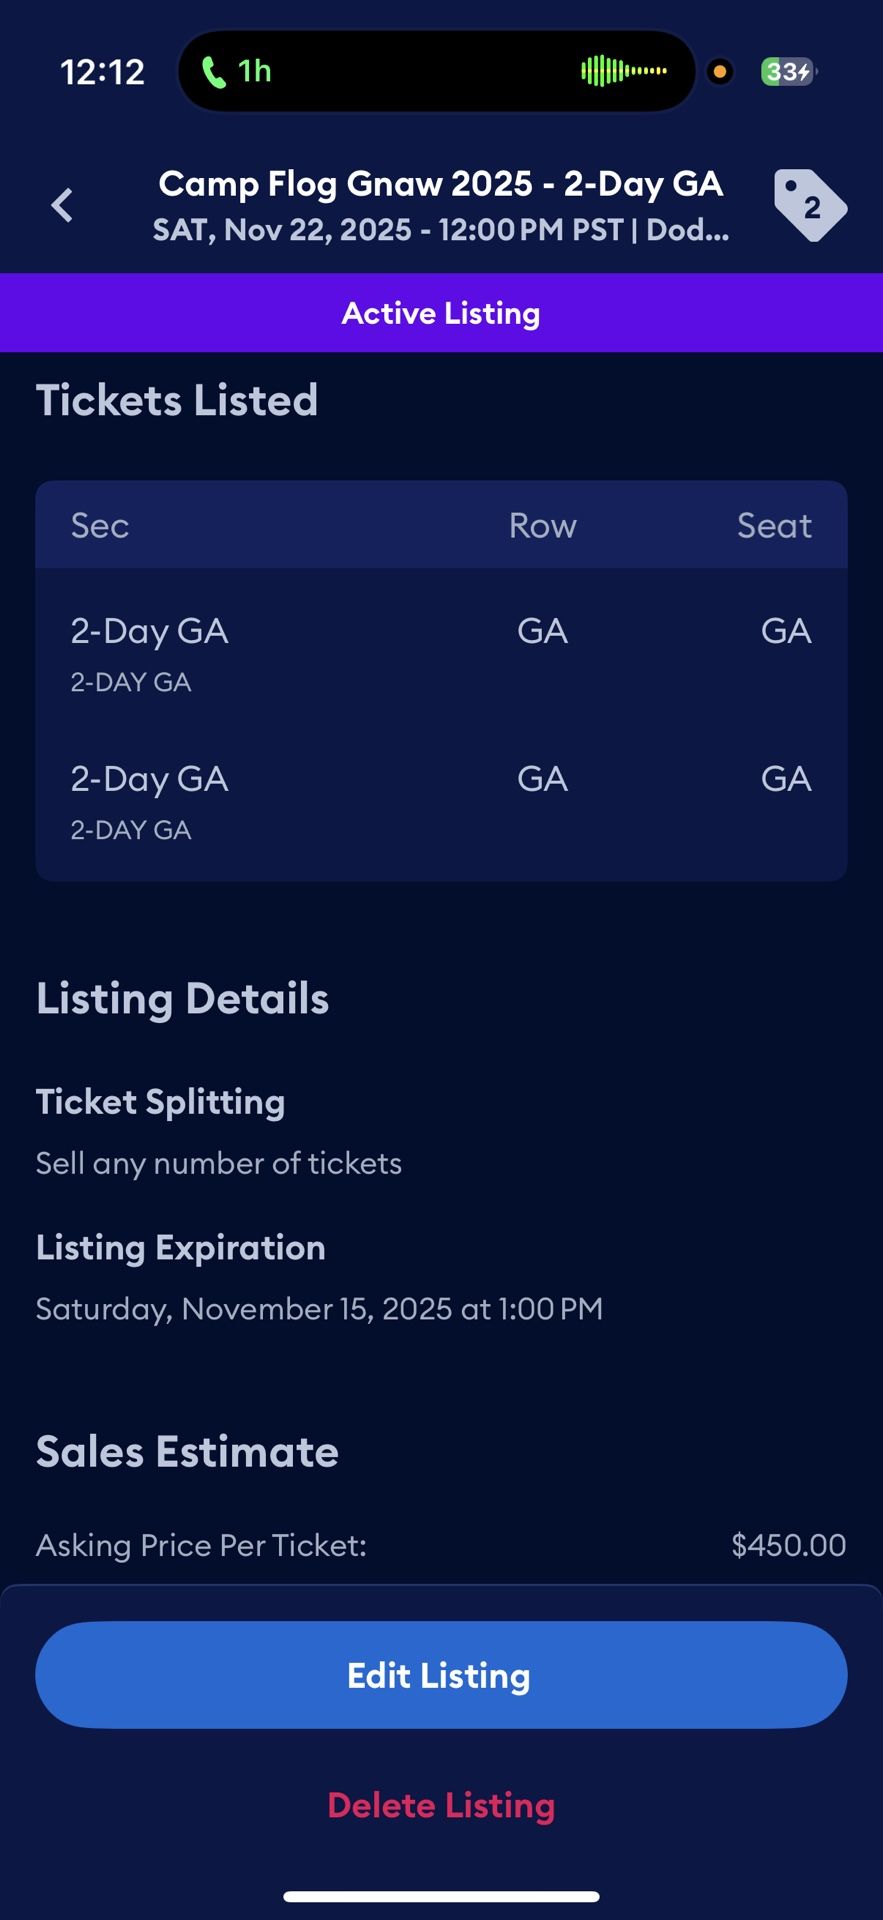Screen dimensions: 883x1920
Task: Tap the $450.00 asking price
Action: point(788,1545)
